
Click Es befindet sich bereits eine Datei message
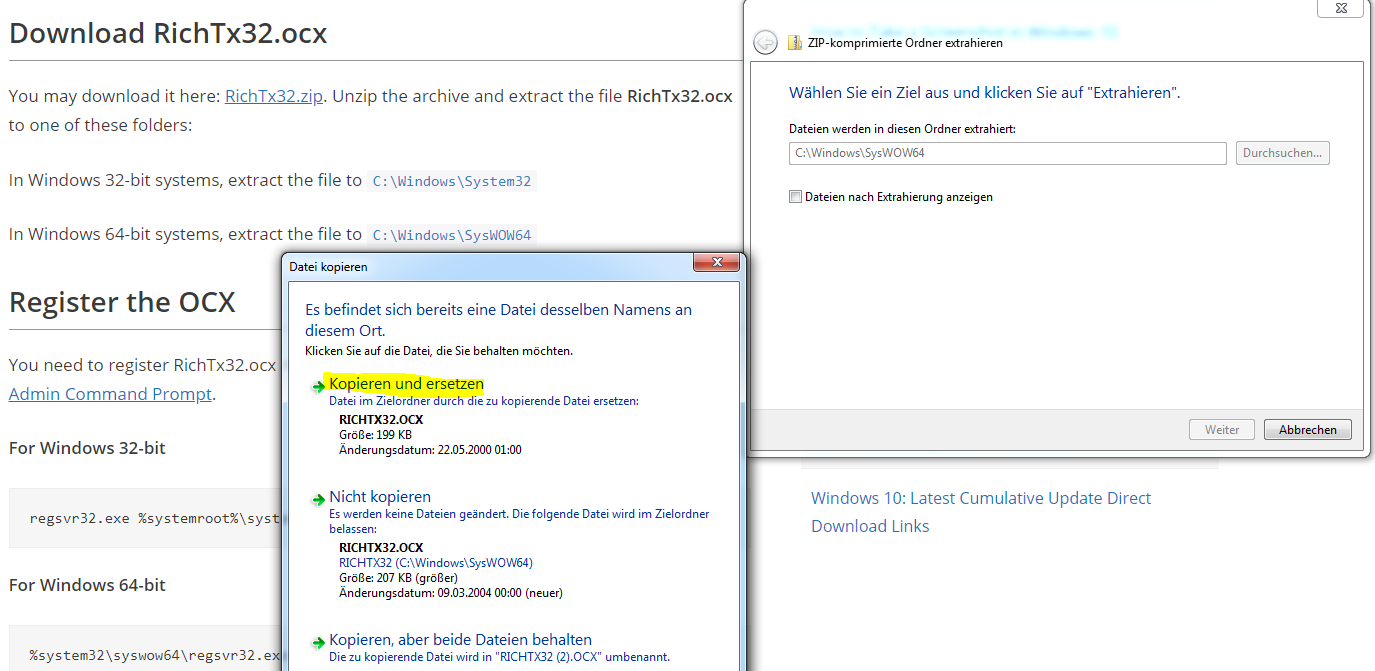click(498, 320)
